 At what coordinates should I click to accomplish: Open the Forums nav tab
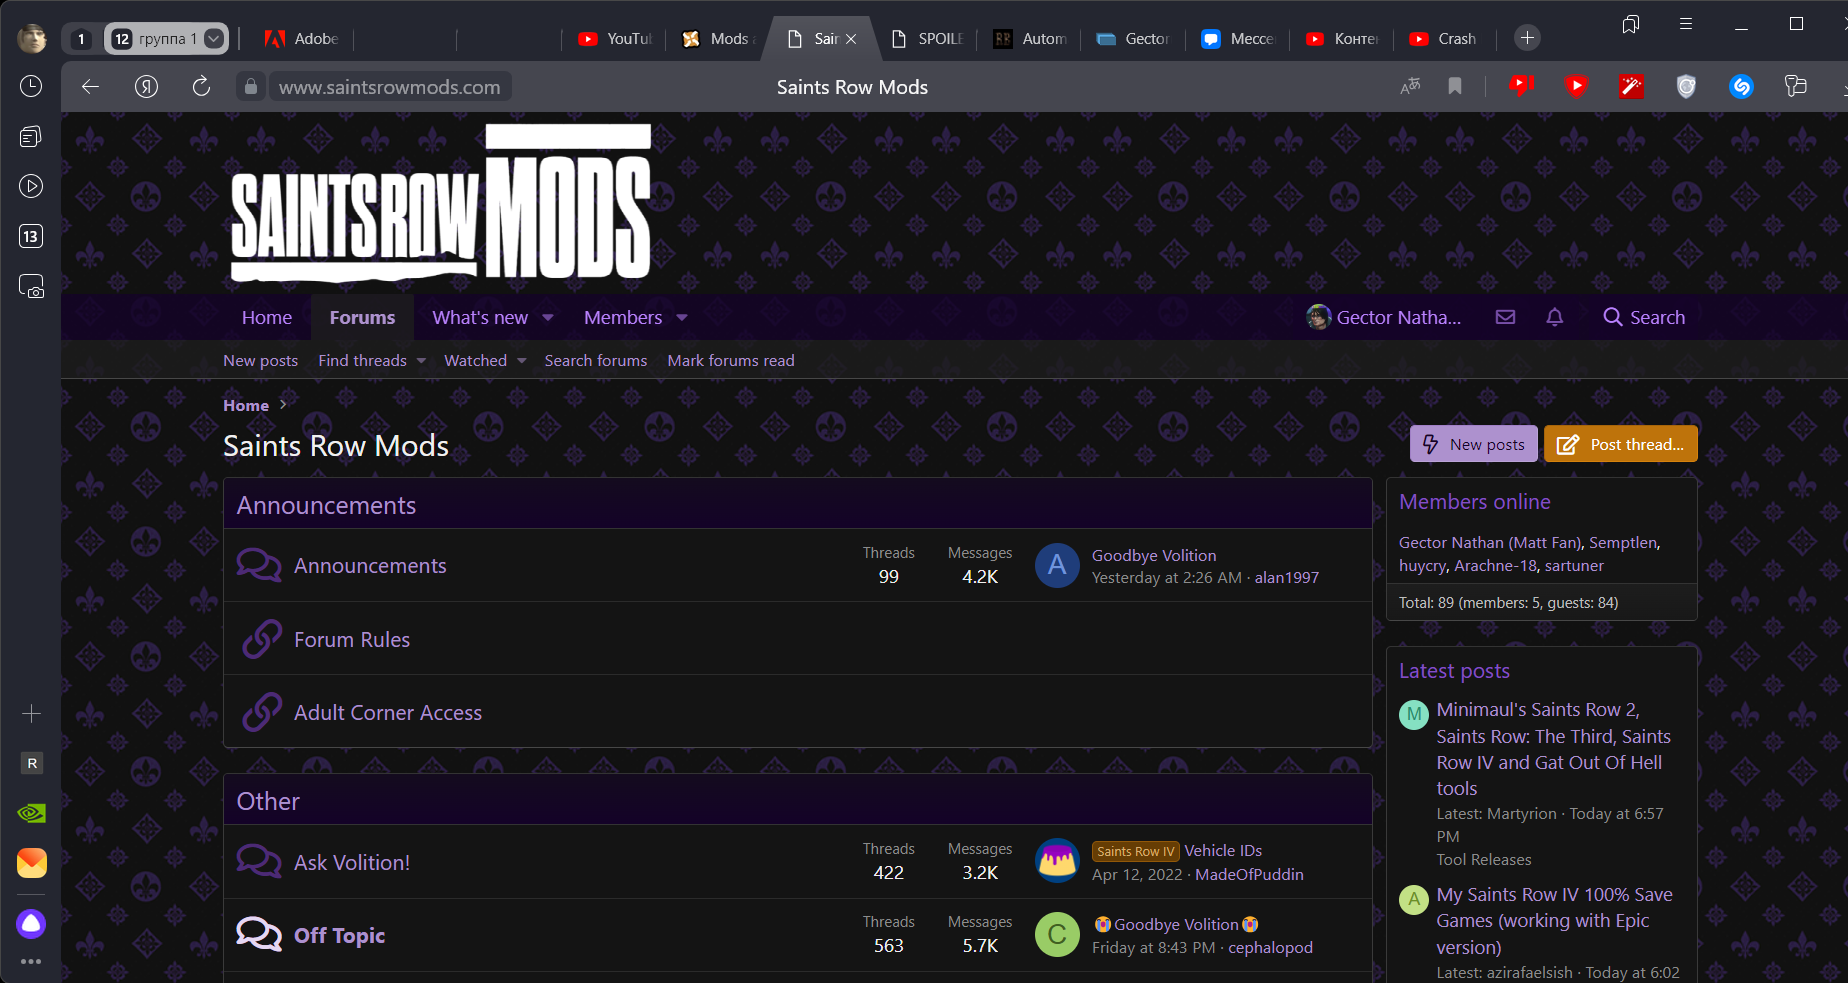pyautogui.click(x=362, y=318)
